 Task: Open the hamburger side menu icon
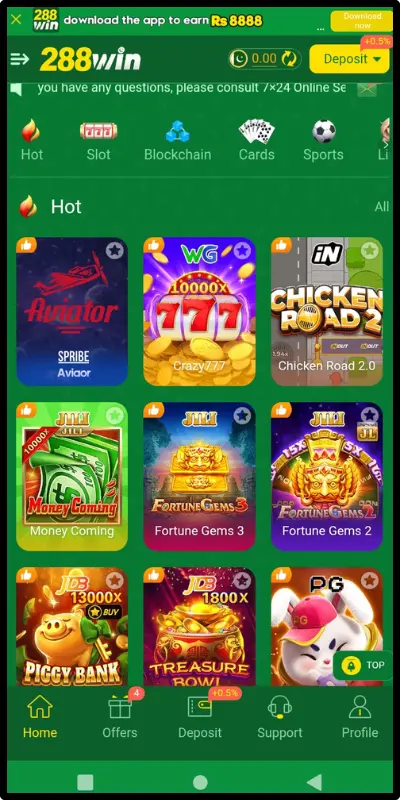pos(20,59)
